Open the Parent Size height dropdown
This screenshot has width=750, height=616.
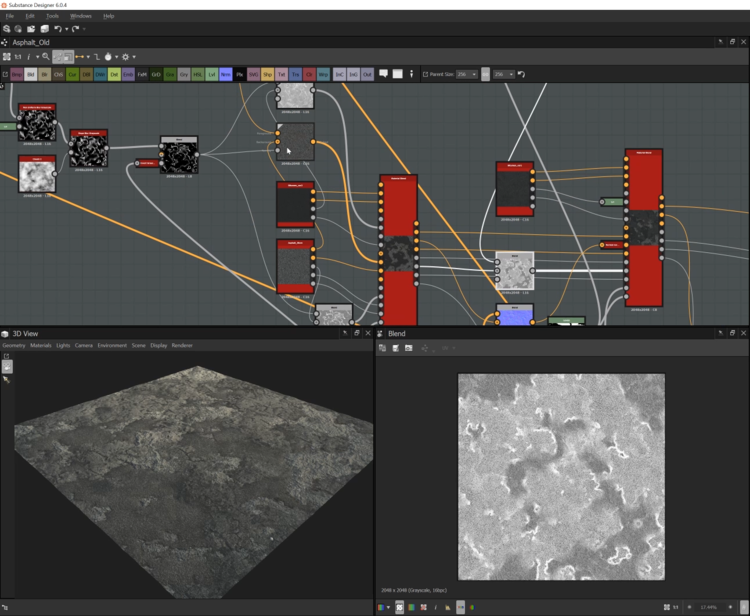(504, 74)
